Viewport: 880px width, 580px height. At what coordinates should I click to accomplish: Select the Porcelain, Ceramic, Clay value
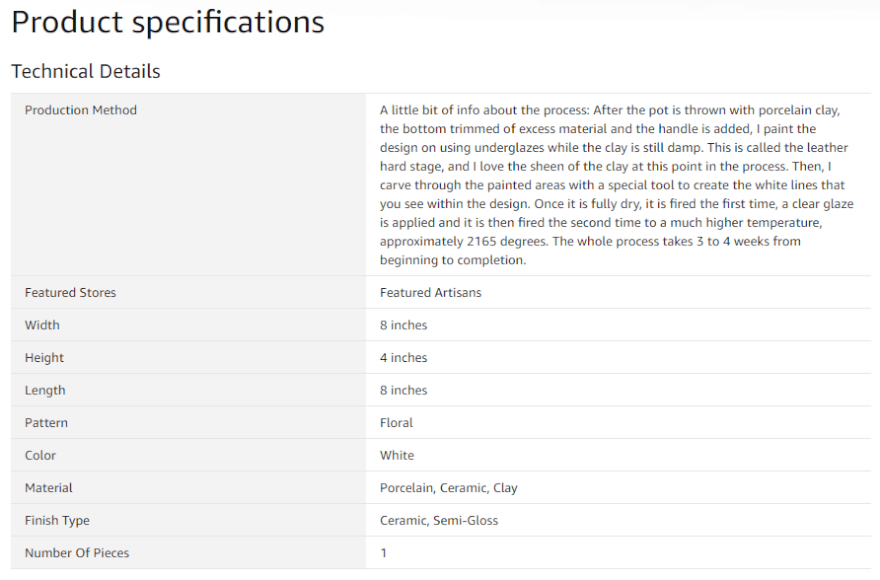[x=448, y=488]
